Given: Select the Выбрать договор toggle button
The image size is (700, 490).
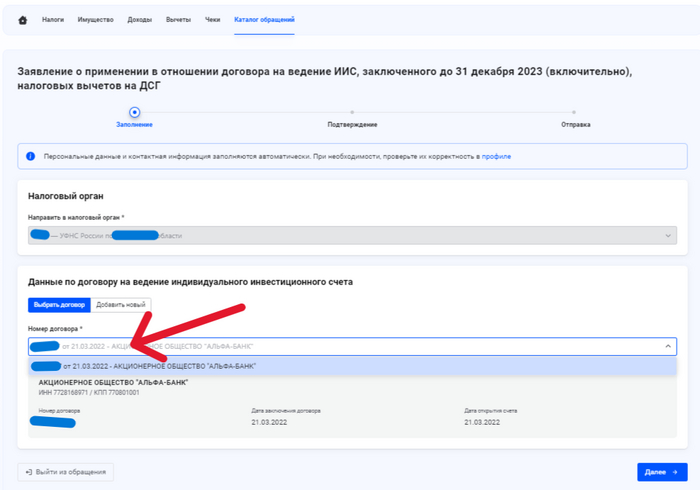Looking at the screenshot, I should point(59,305).
